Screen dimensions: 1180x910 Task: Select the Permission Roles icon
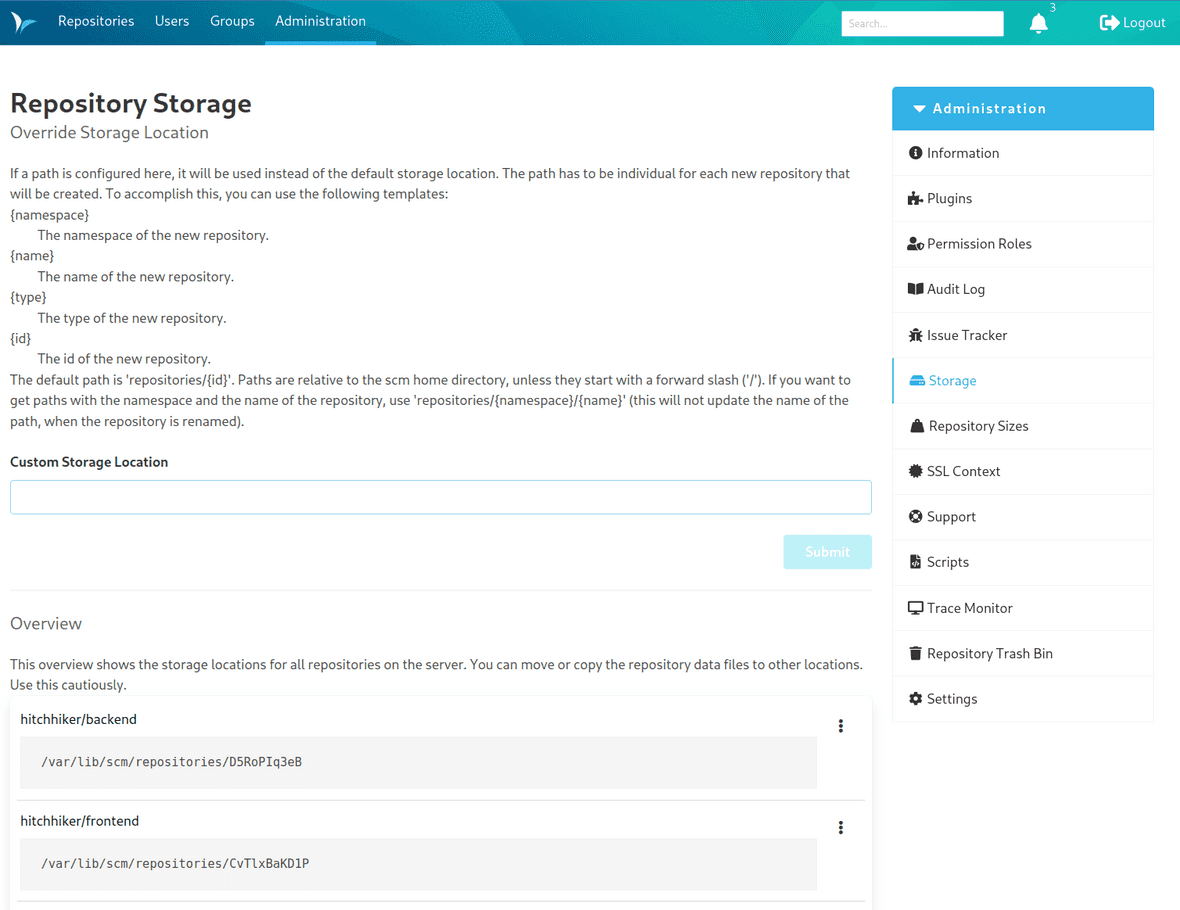coord(914,243)
